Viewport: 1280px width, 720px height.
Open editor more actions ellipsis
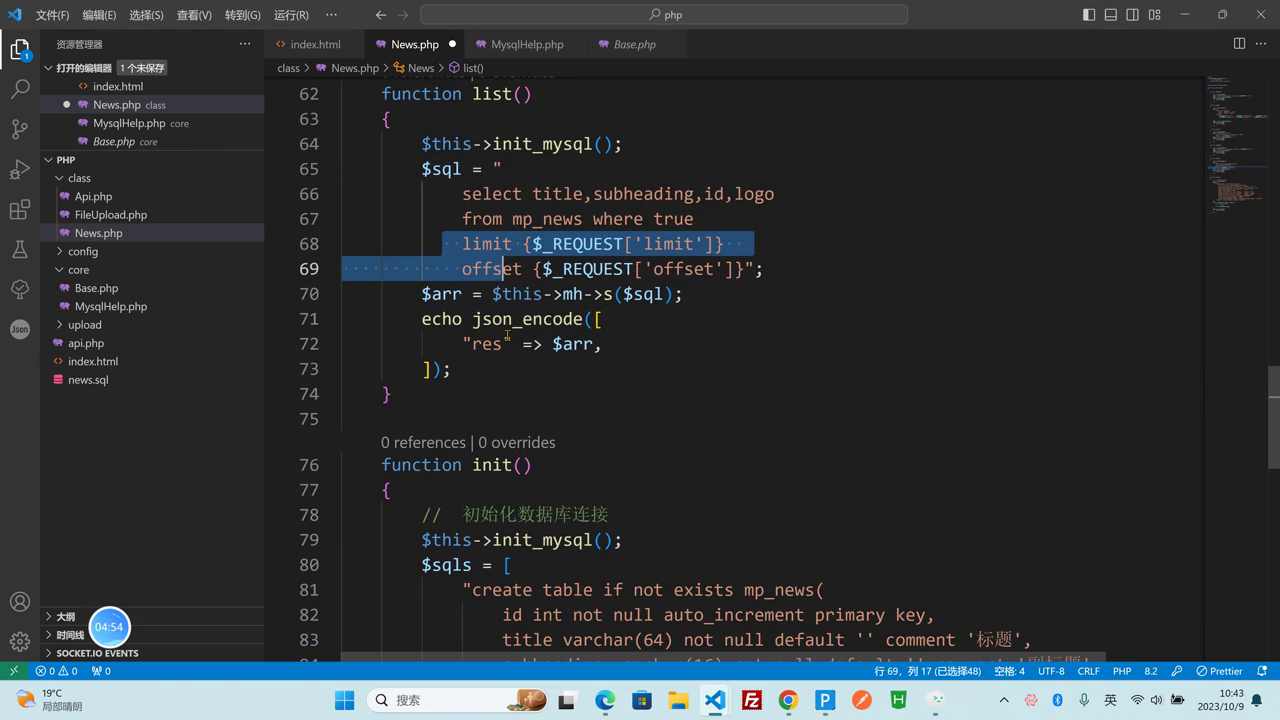[1261, 44]
